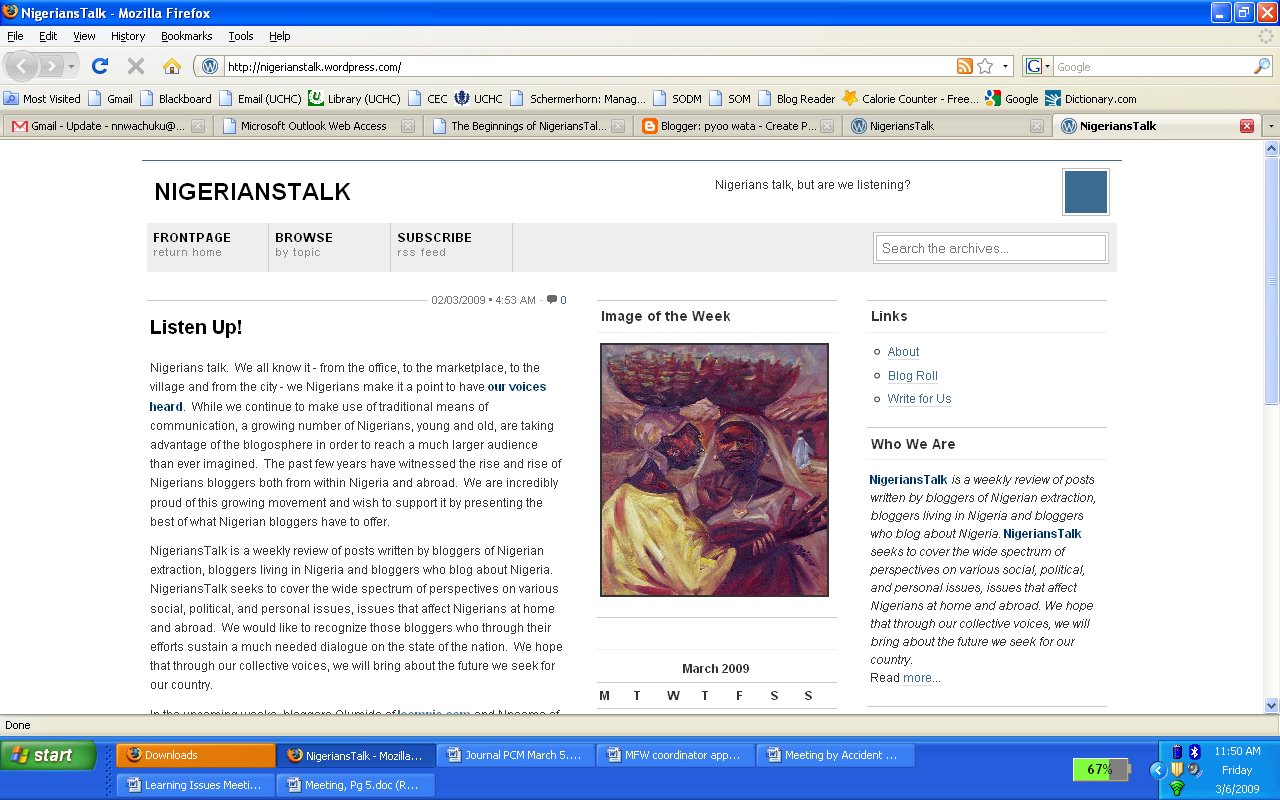The height and width of the screenshot is (800, 1280).
Task: Open the Write for Us link
Action: click(919, 399)
